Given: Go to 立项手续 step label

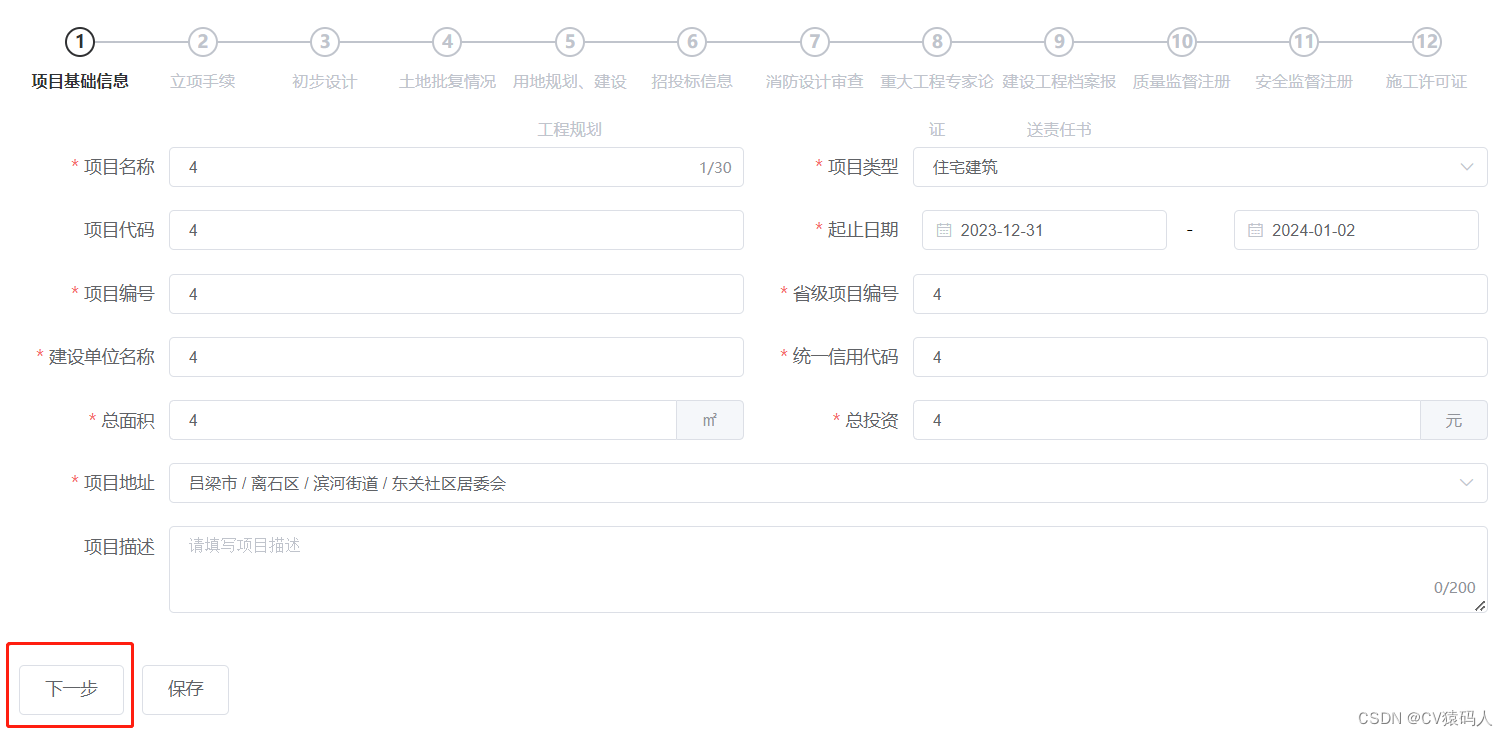Looking at the screenshot, I should point(202,82).
